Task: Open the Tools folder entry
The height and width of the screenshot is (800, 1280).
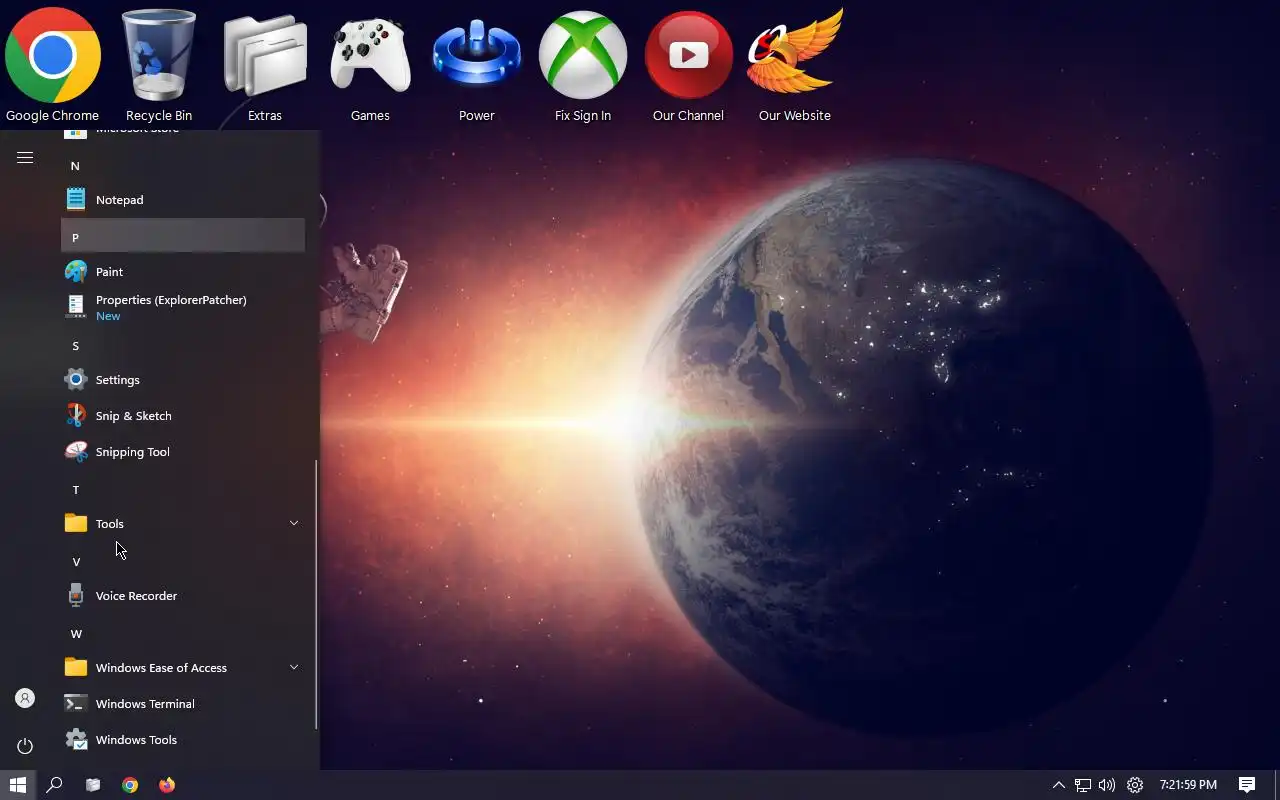Action: click(183, 524)
